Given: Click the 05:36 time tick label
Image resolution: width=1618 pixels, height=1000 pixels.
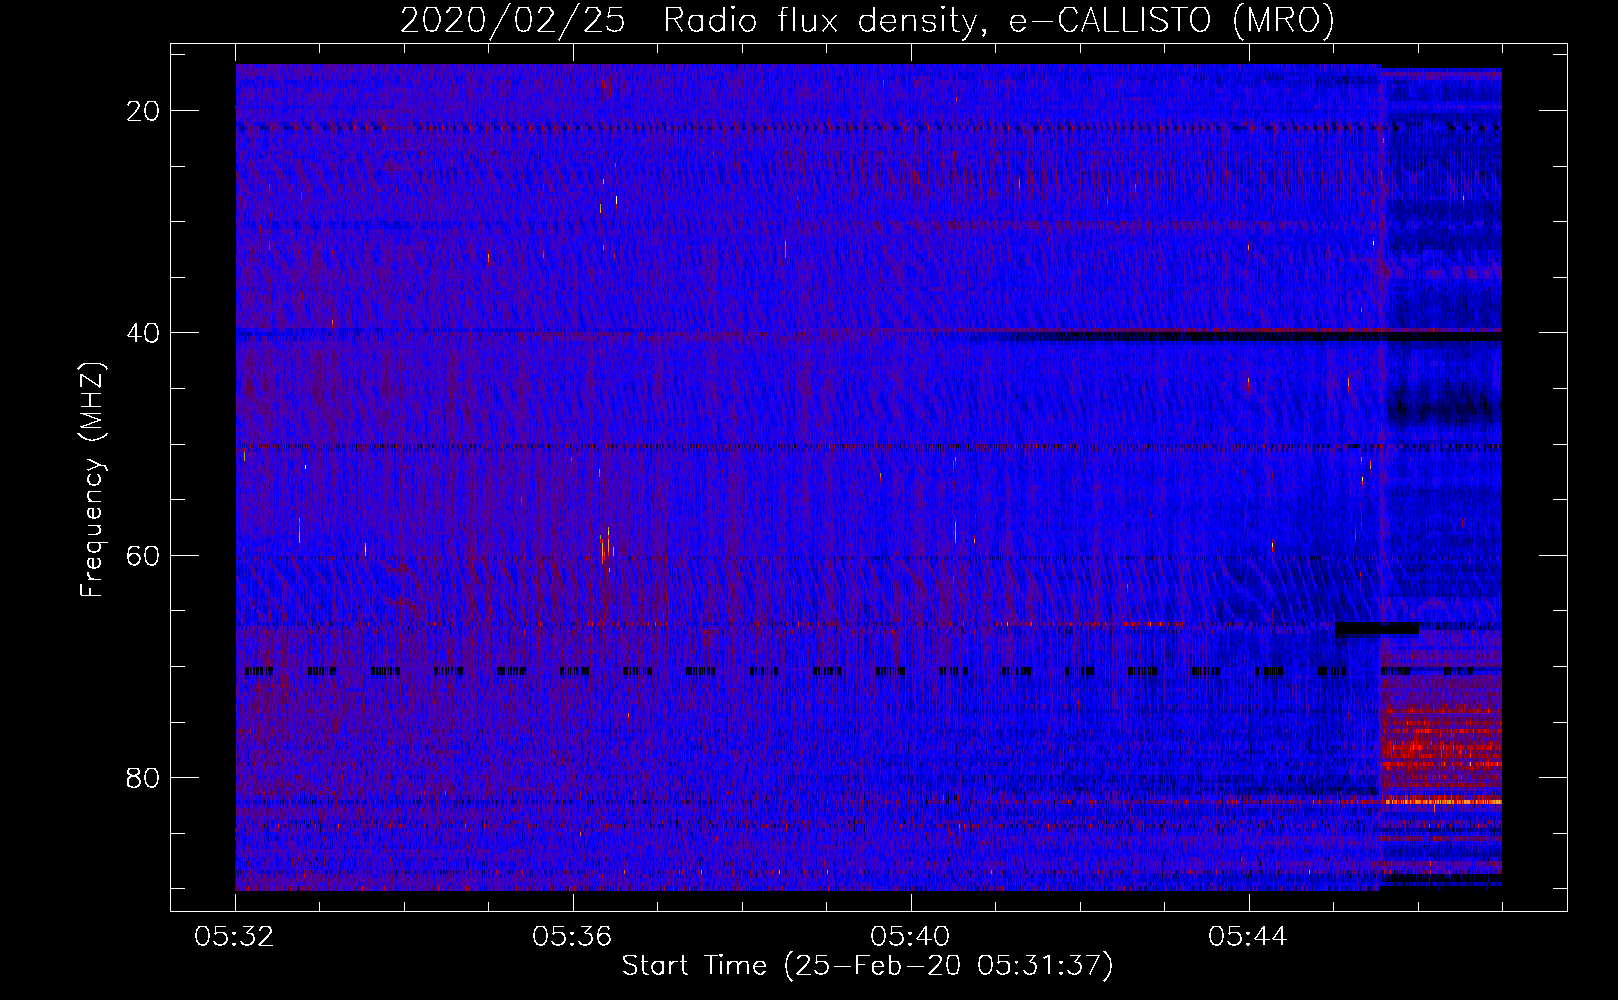Looking at the screenshot, I should pyautogui.click(x=572, y=937).
